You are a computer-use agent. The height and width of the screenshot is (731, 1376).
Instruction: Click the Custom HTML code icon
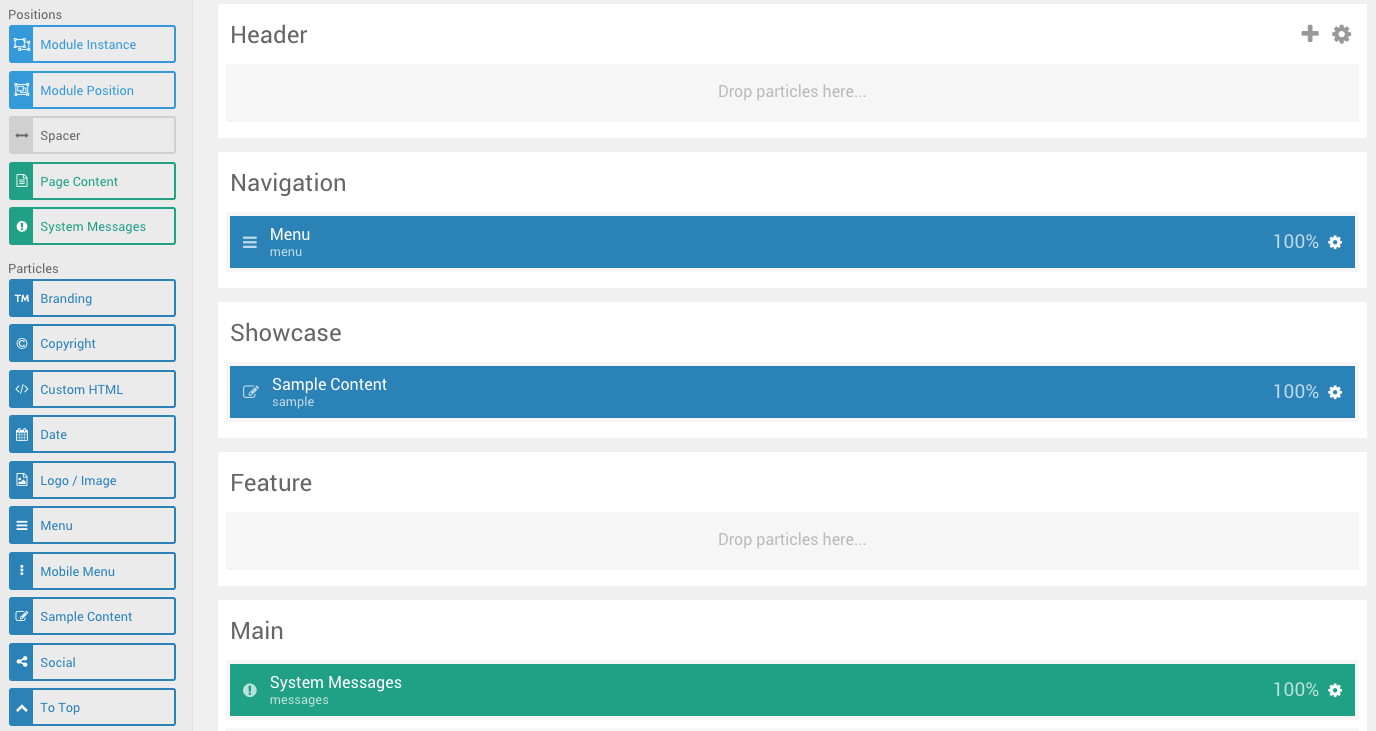point(21,388)
